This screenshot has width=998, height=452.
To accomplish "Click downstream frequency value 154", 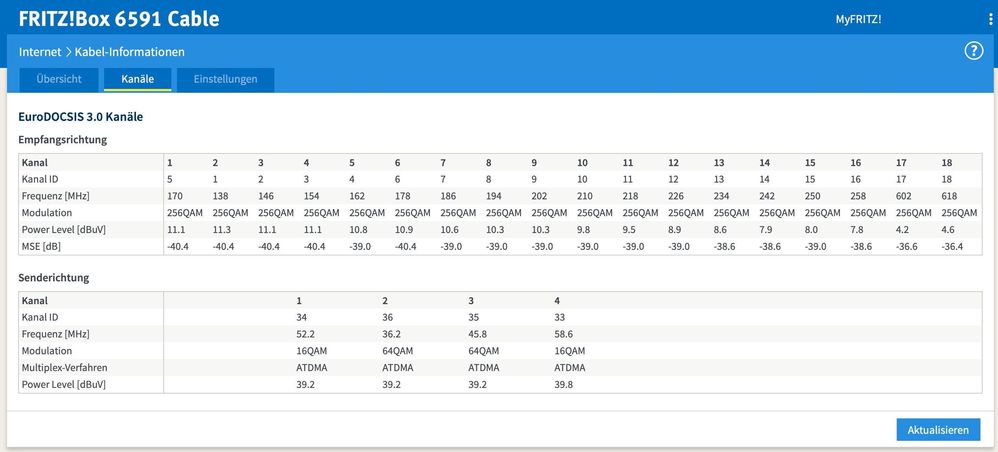I will pos(311,196).
